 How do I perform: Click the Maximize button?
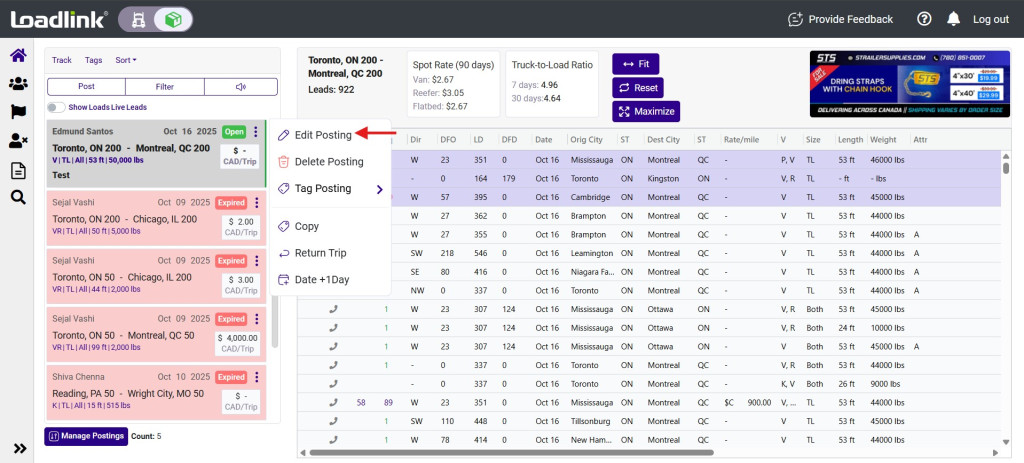coord(646,111)
